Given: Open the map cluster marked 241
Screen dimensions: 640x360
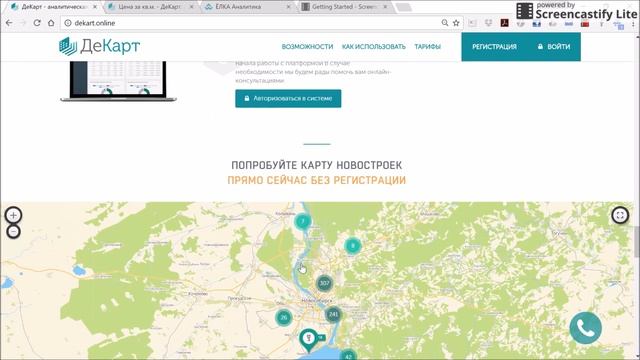Looking at the screenshot, I should 333,314.
